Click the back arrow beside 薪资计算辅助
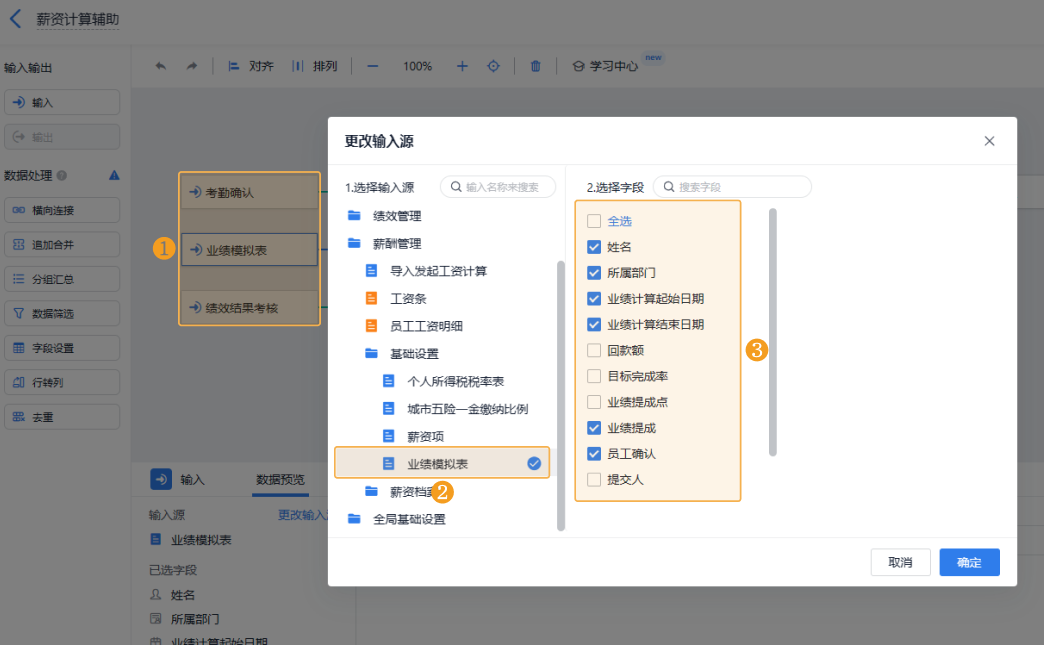The image size is (1044, 645). coord(15,19)
